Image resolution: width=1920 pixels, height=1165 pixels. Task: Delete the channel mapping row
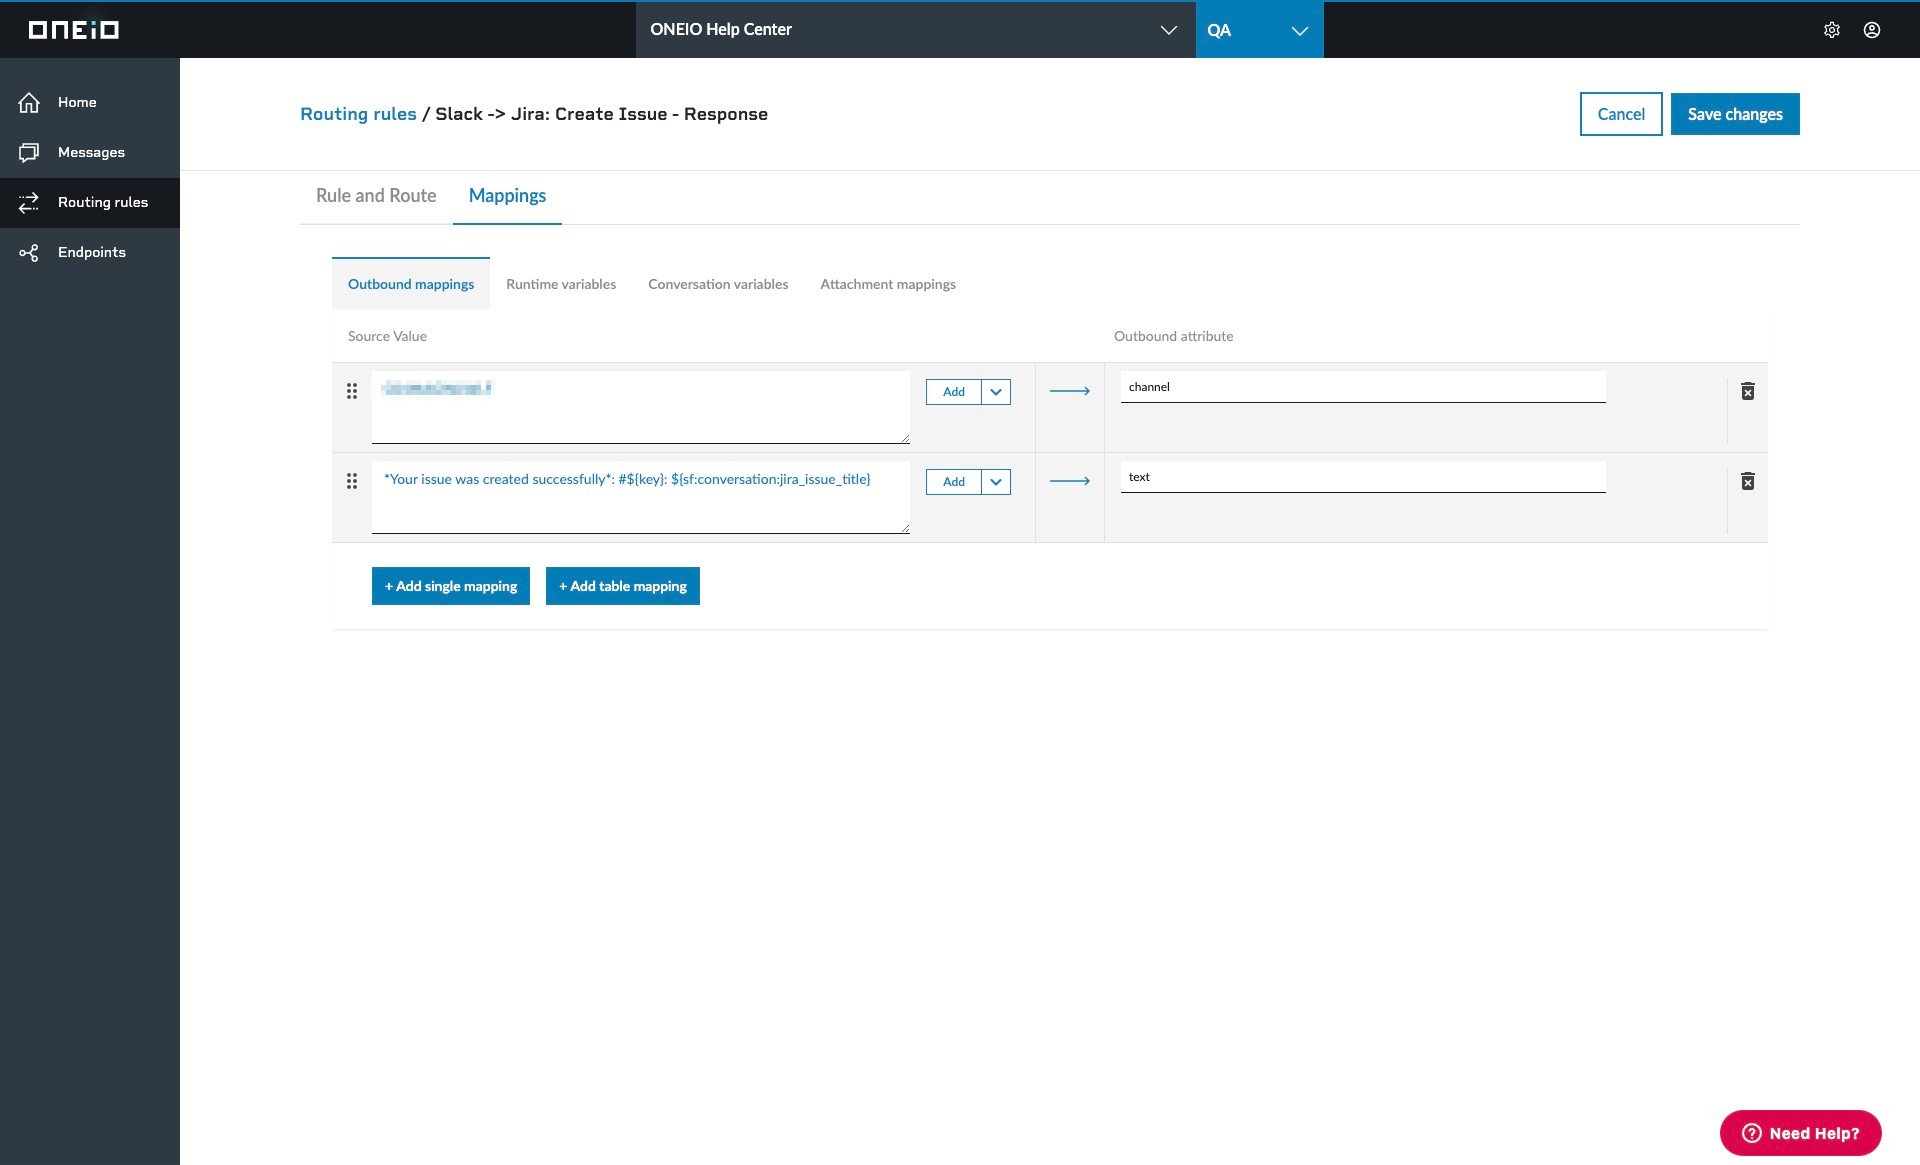click(x=1748, y=391)
